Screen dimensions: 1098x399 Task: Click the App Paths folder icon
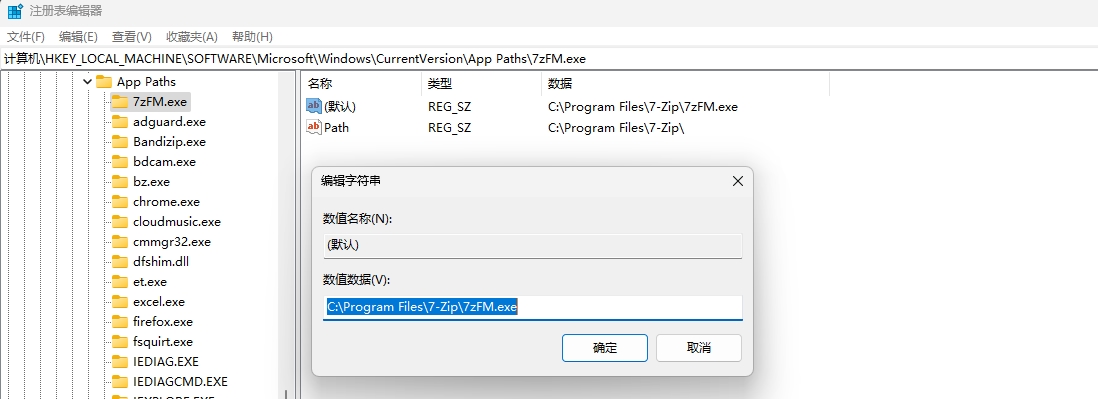click(104, 81)
